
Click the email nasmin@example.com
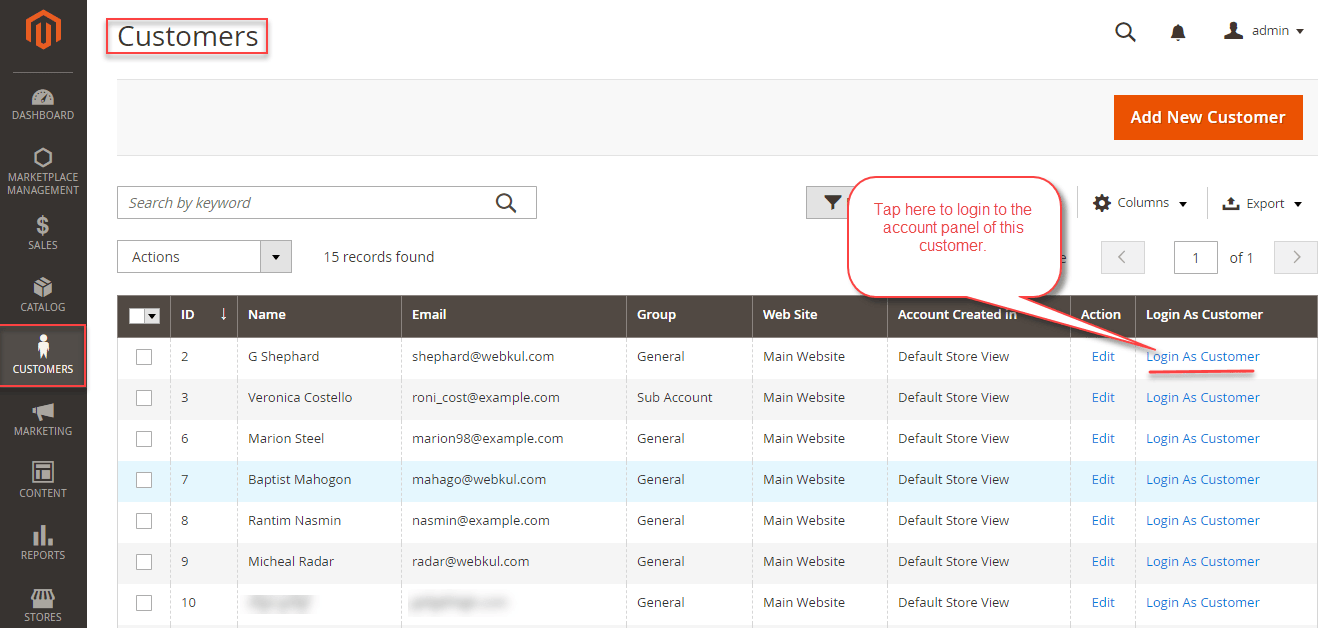481,520
